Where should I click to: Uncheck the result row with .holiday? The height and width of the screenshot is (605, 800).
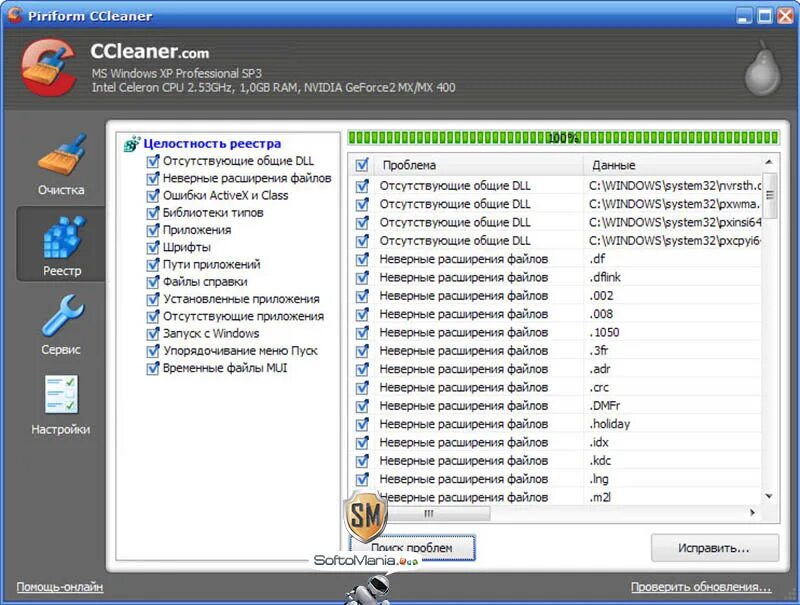click(362, 424)
